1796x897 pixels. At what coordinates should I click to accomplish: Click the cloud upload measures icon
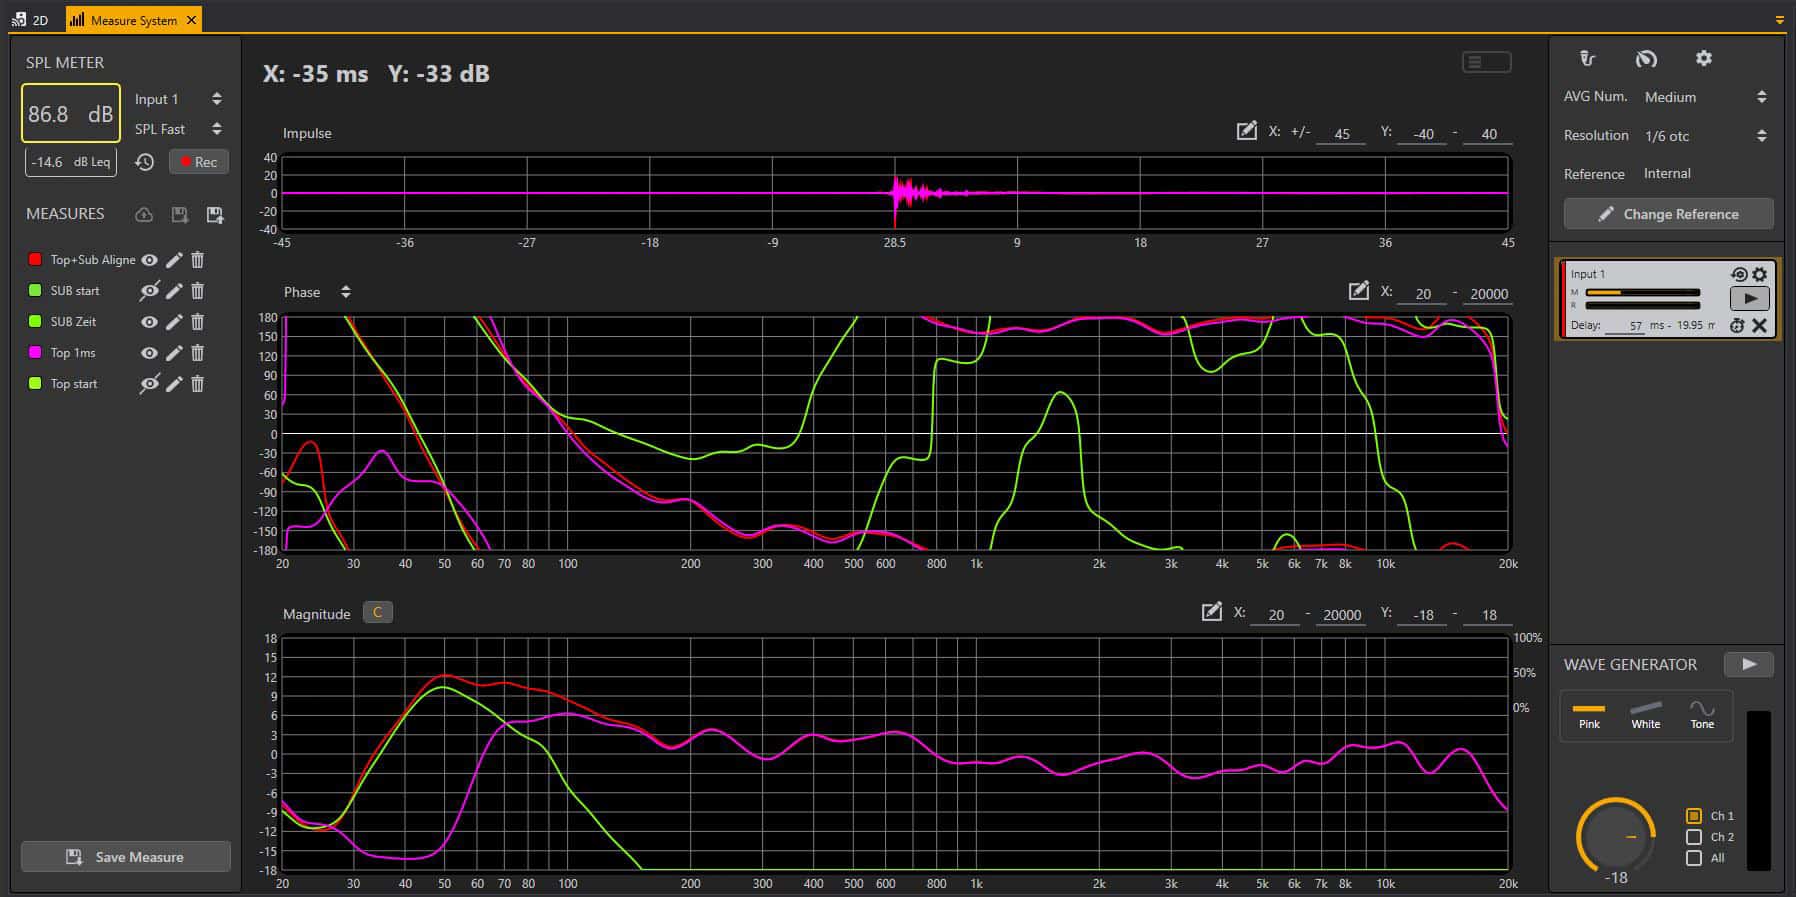pyautogui.click(x=144, y=215)
